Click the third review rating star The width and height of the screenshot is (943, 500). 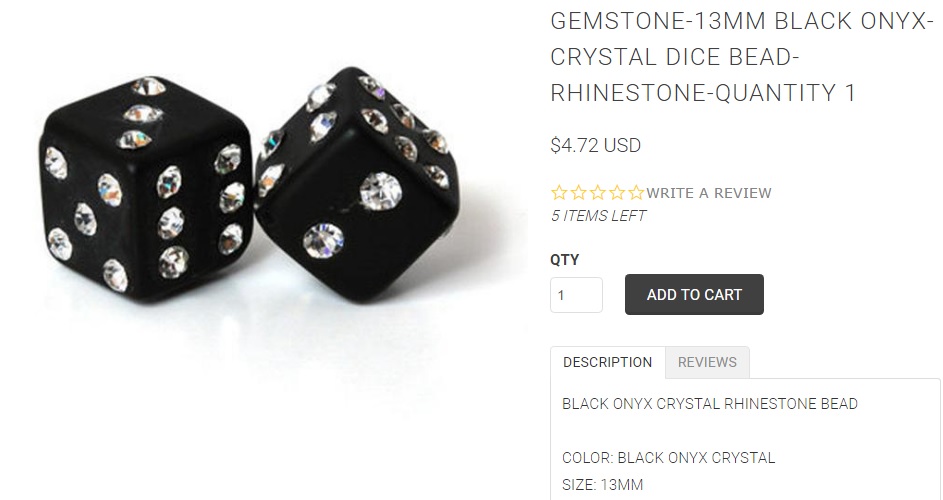tap(598, 193)
